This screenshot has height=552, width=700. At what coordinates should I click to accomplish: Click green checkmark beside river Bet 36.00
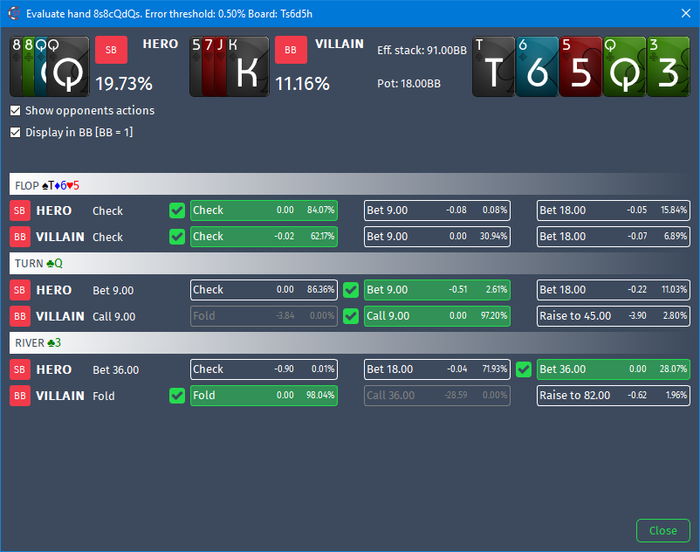pyautogui.click(x=524, y=369)
